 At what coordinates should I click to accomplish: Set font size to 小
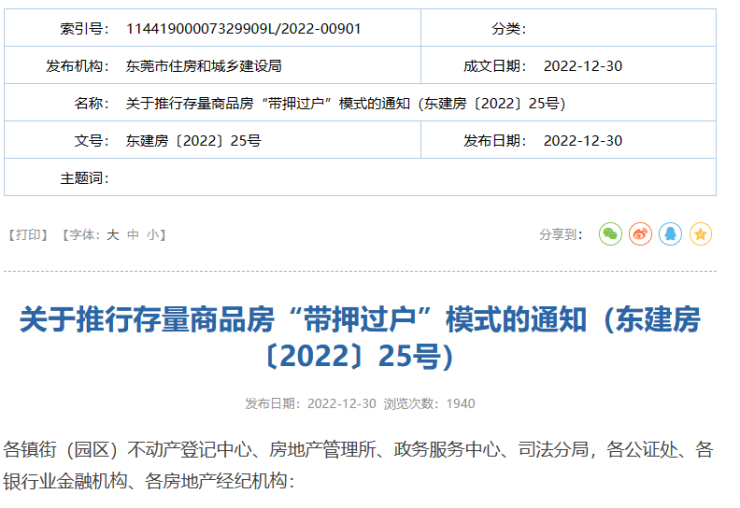coord(153,235)
